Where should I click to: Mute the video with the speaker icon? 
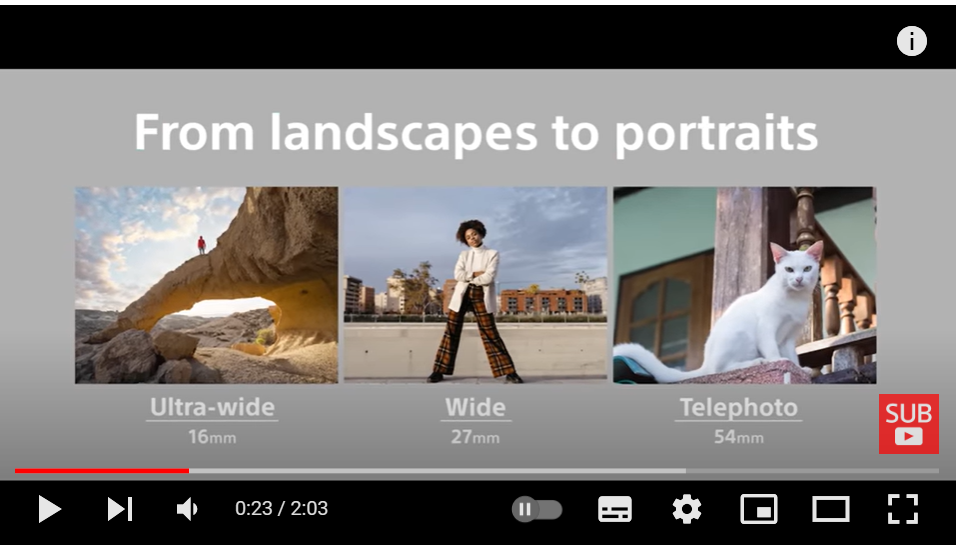pyautogui.click(x=187, y=509)
